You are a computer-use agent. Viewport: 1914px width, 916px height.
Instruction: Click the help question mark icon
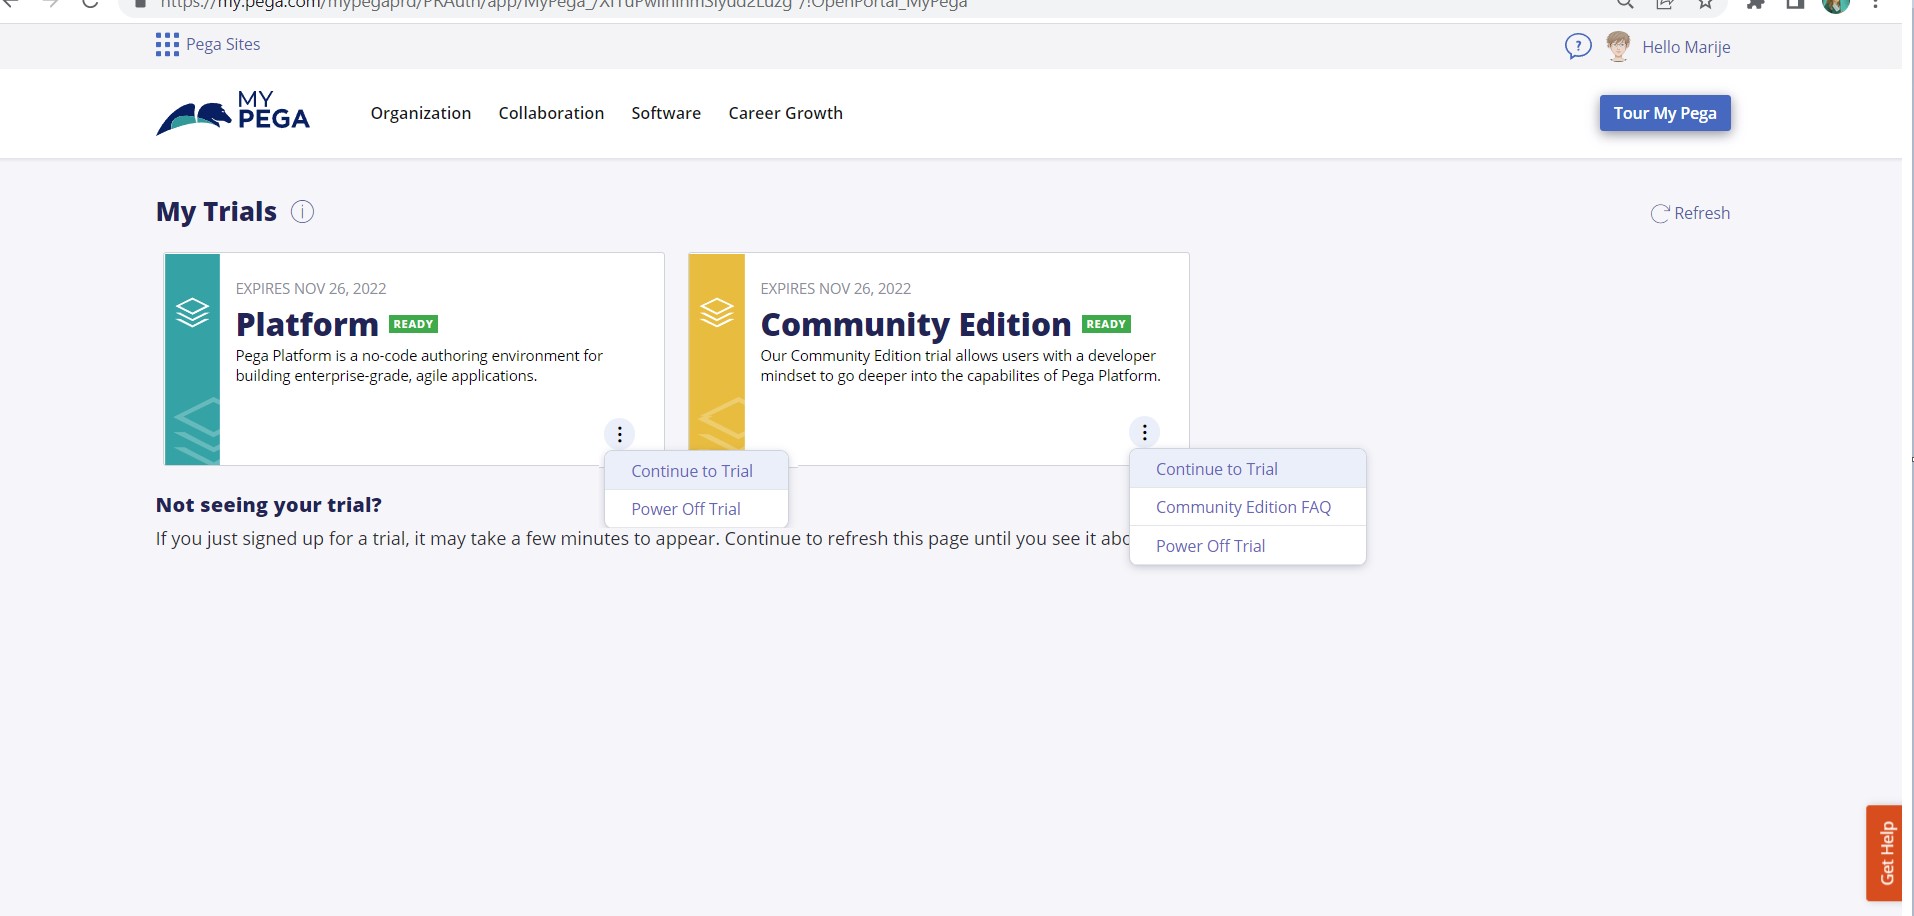point(1577,46)
